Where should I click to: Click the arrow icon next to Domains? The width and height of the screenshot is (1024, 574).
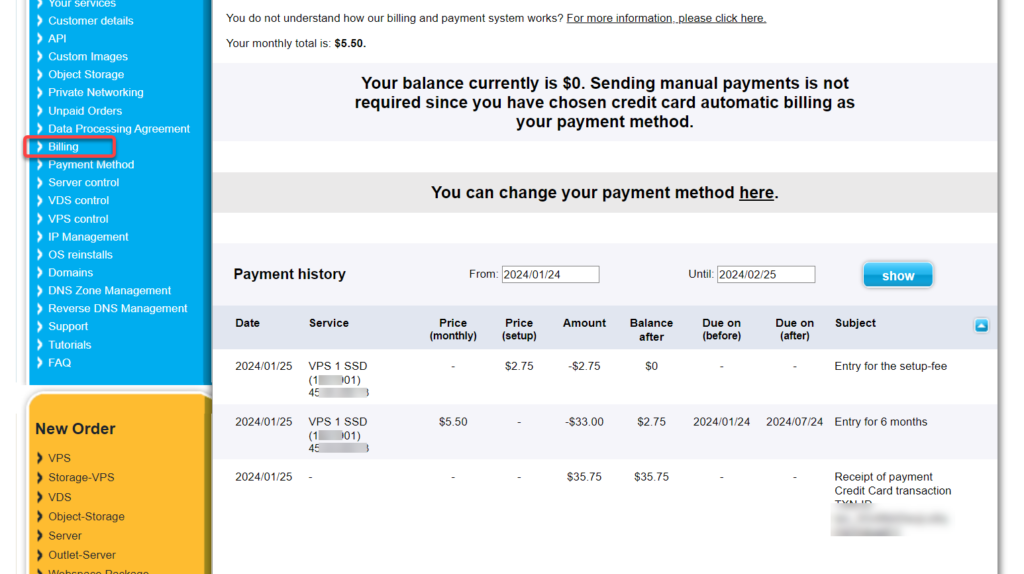point(40,273)
